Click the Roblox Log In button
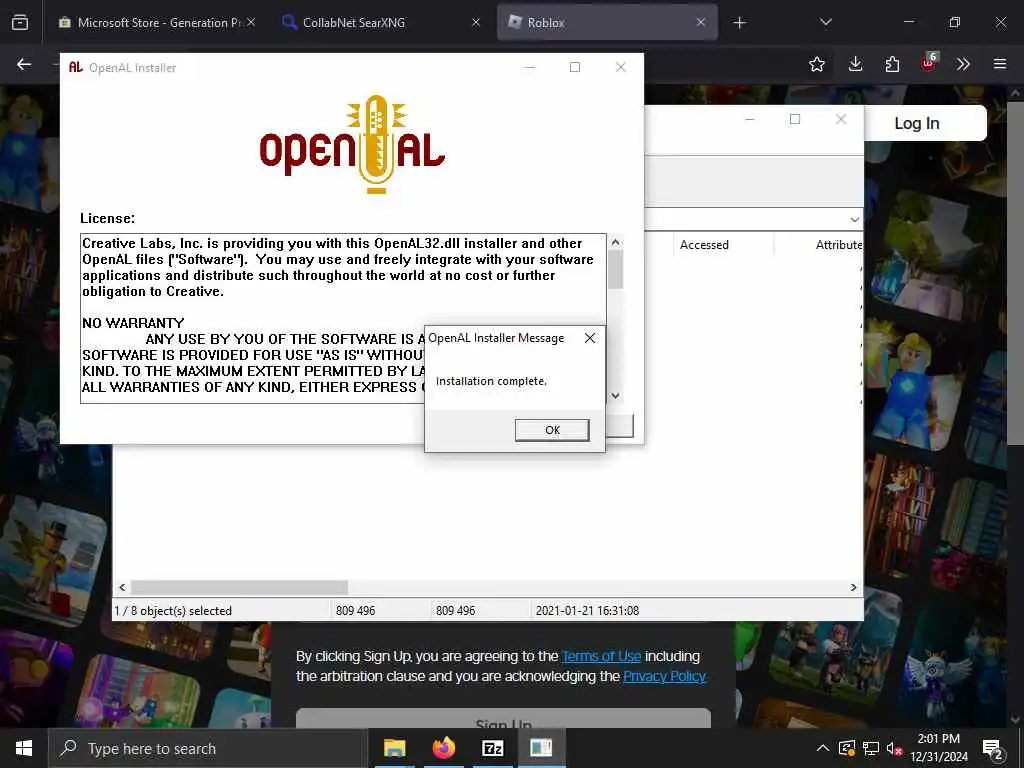 click(916, 123)
